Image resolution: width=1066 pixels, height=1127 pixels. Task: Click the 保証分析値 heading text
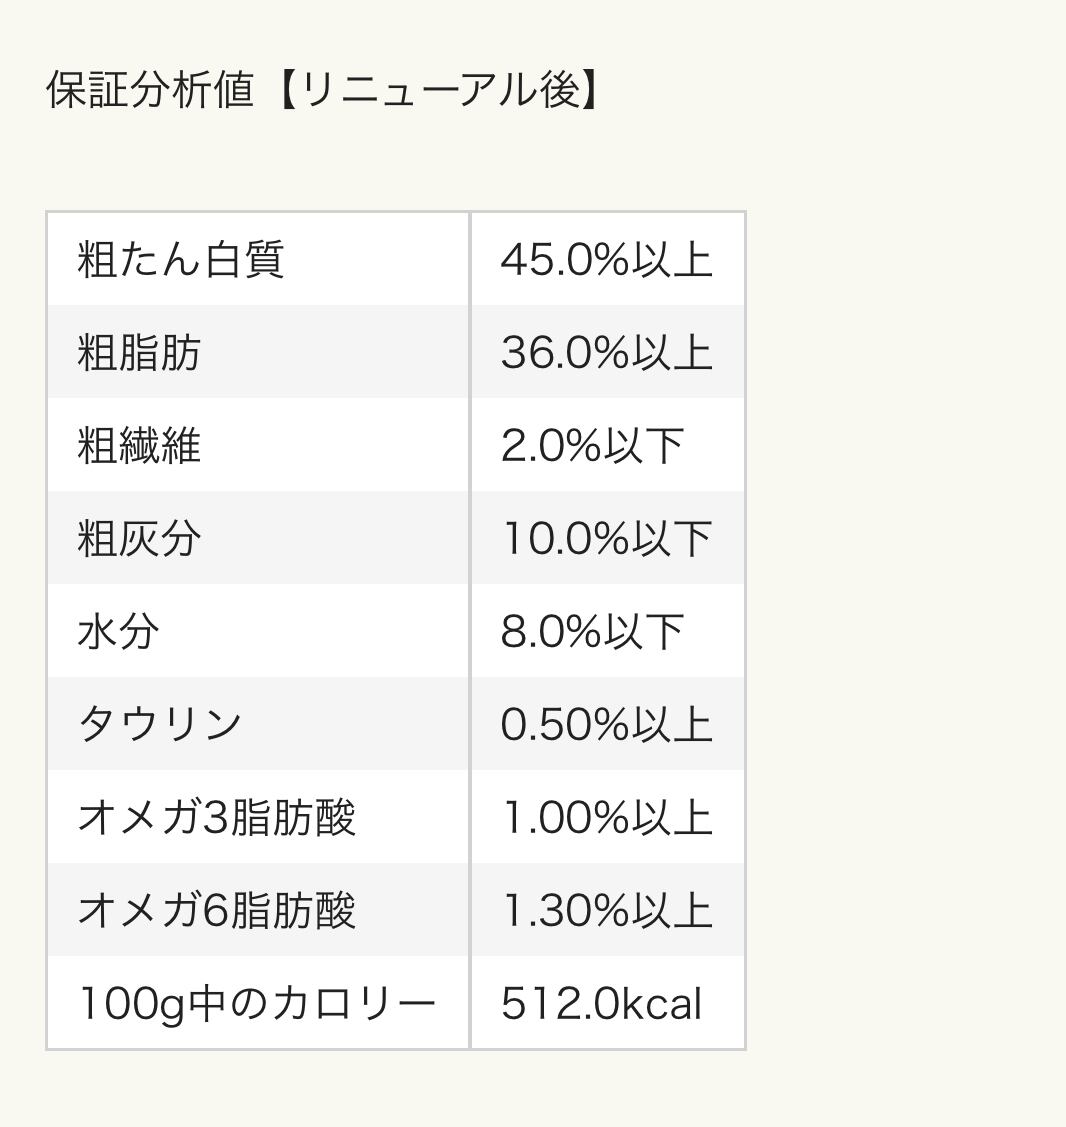pyautogui.click(x=150, y=90)
